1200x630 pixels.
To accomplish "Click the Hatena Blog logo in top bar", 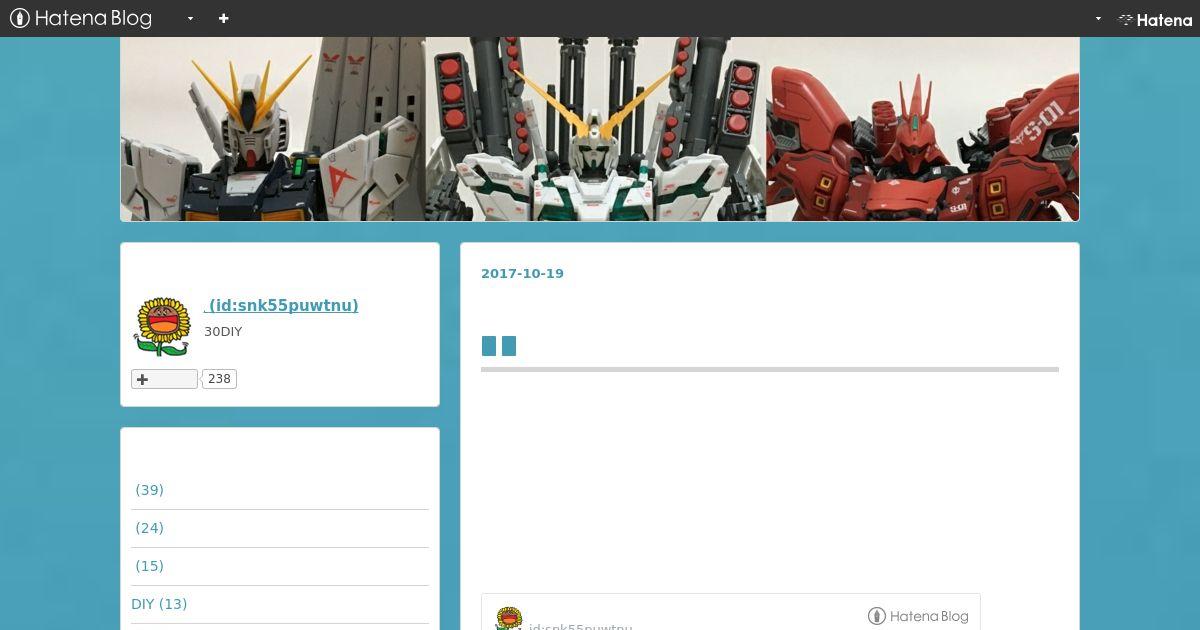I will tap(81, 18).
